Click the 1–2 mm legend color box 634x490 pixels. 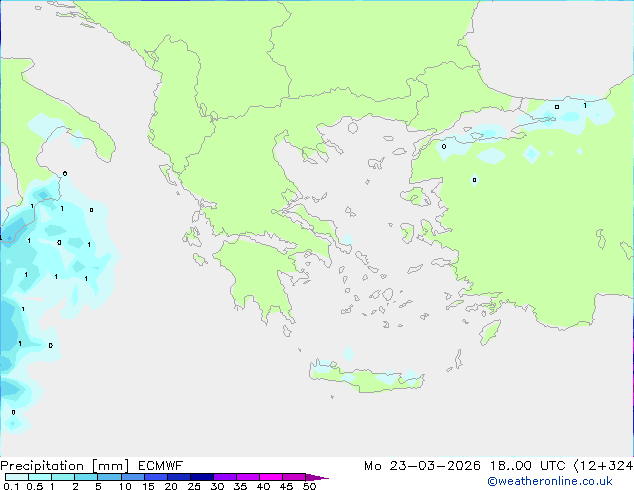[63, 477]
